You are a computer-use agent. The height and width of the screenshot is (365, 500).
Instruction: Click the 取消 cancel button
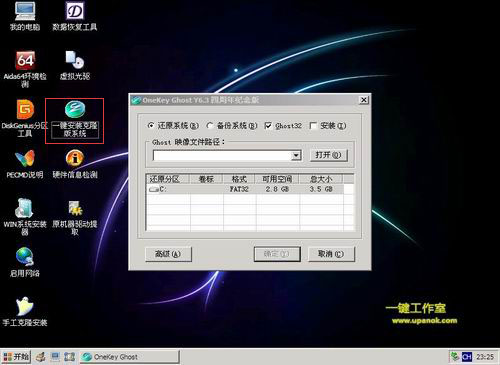(331, 254)
